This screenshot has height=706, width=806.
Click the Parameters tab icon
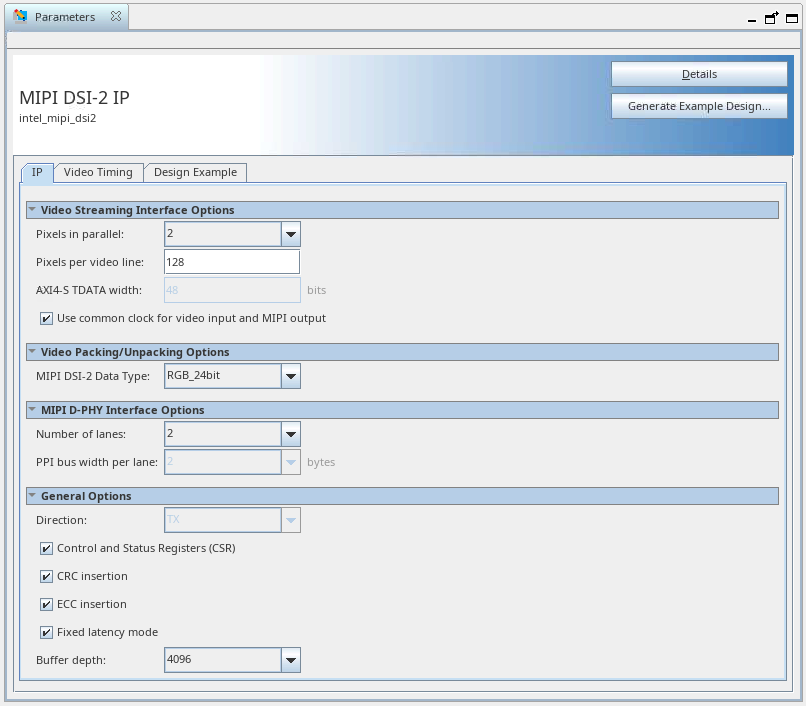[20, 16]
